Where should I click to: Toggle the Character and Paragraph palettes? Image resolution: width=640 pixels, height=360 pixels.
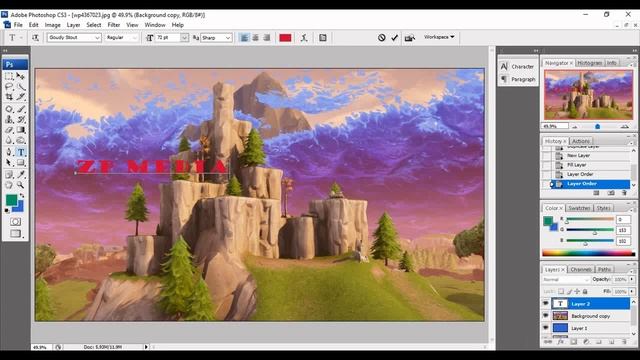323,38
